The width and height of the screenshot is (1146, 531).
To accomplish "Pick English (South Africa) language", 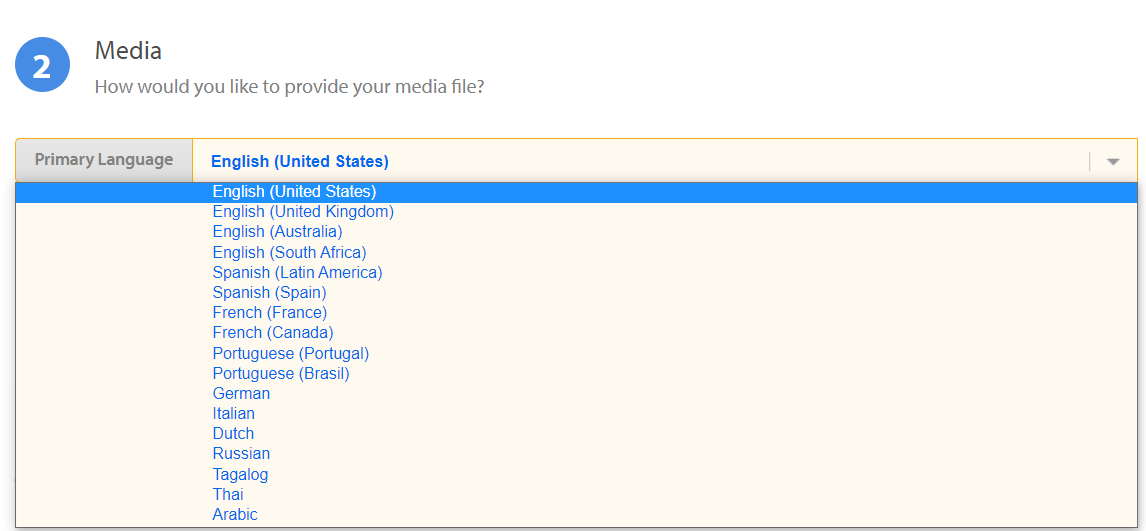I will click(577, 252).
